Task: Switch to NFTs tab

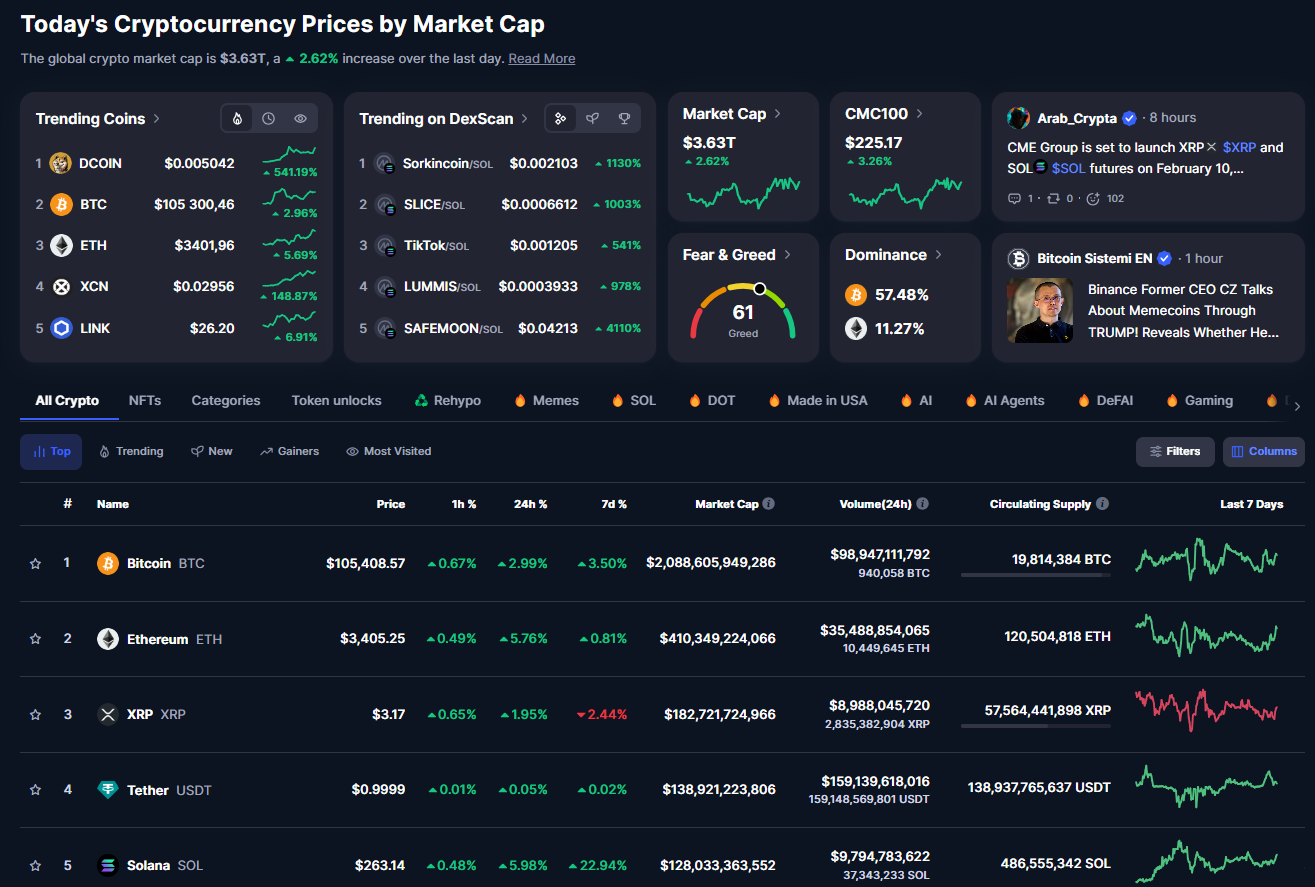Action: click(x=145, y=400)
